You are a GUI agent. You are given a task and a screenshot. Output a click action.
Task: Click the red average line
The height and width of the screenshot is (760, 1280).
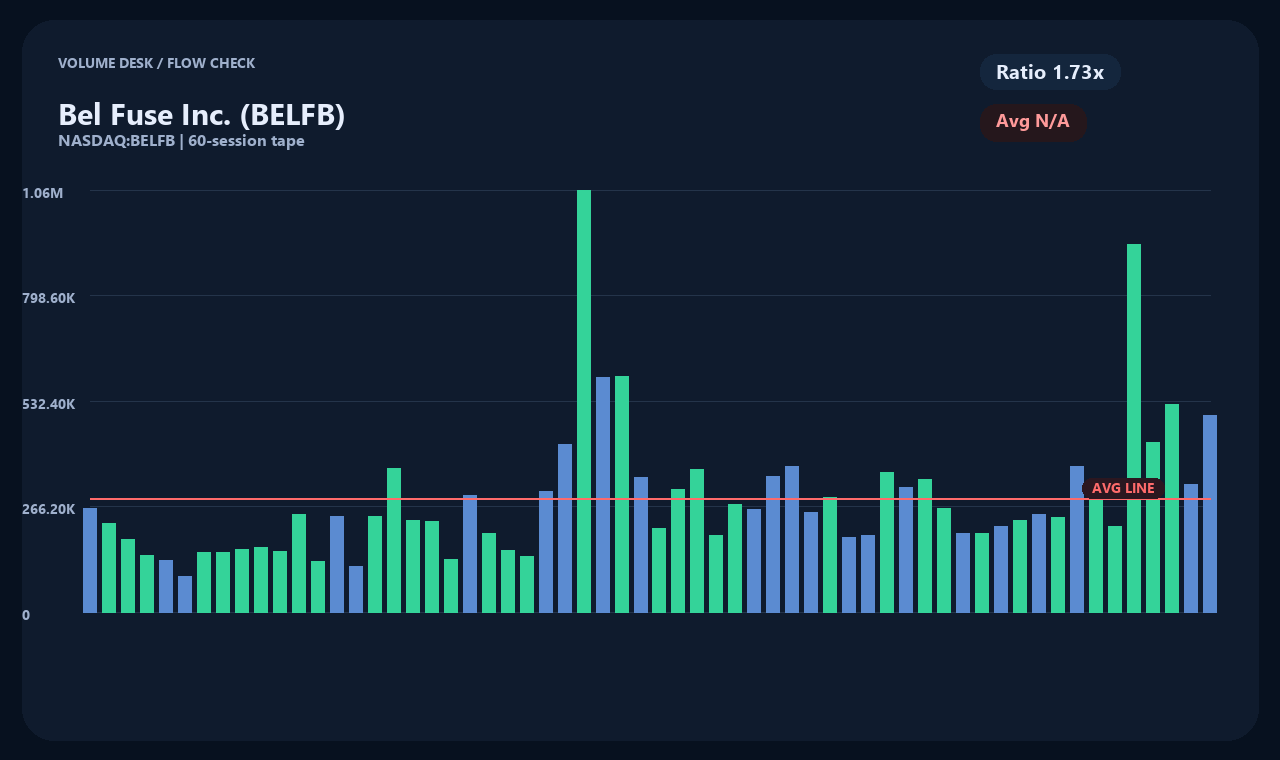click(x=650, y=498)
